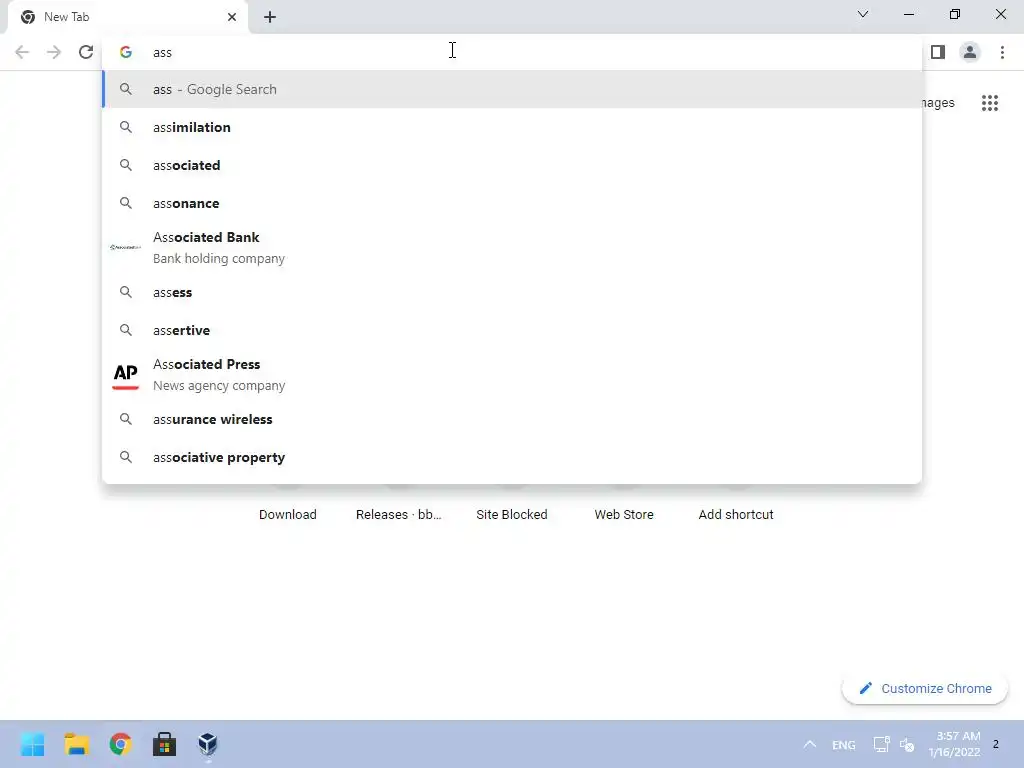This screenshot has width=1024, height=768.
Task: Open the Windows Start menu
Action: (33, 744)
